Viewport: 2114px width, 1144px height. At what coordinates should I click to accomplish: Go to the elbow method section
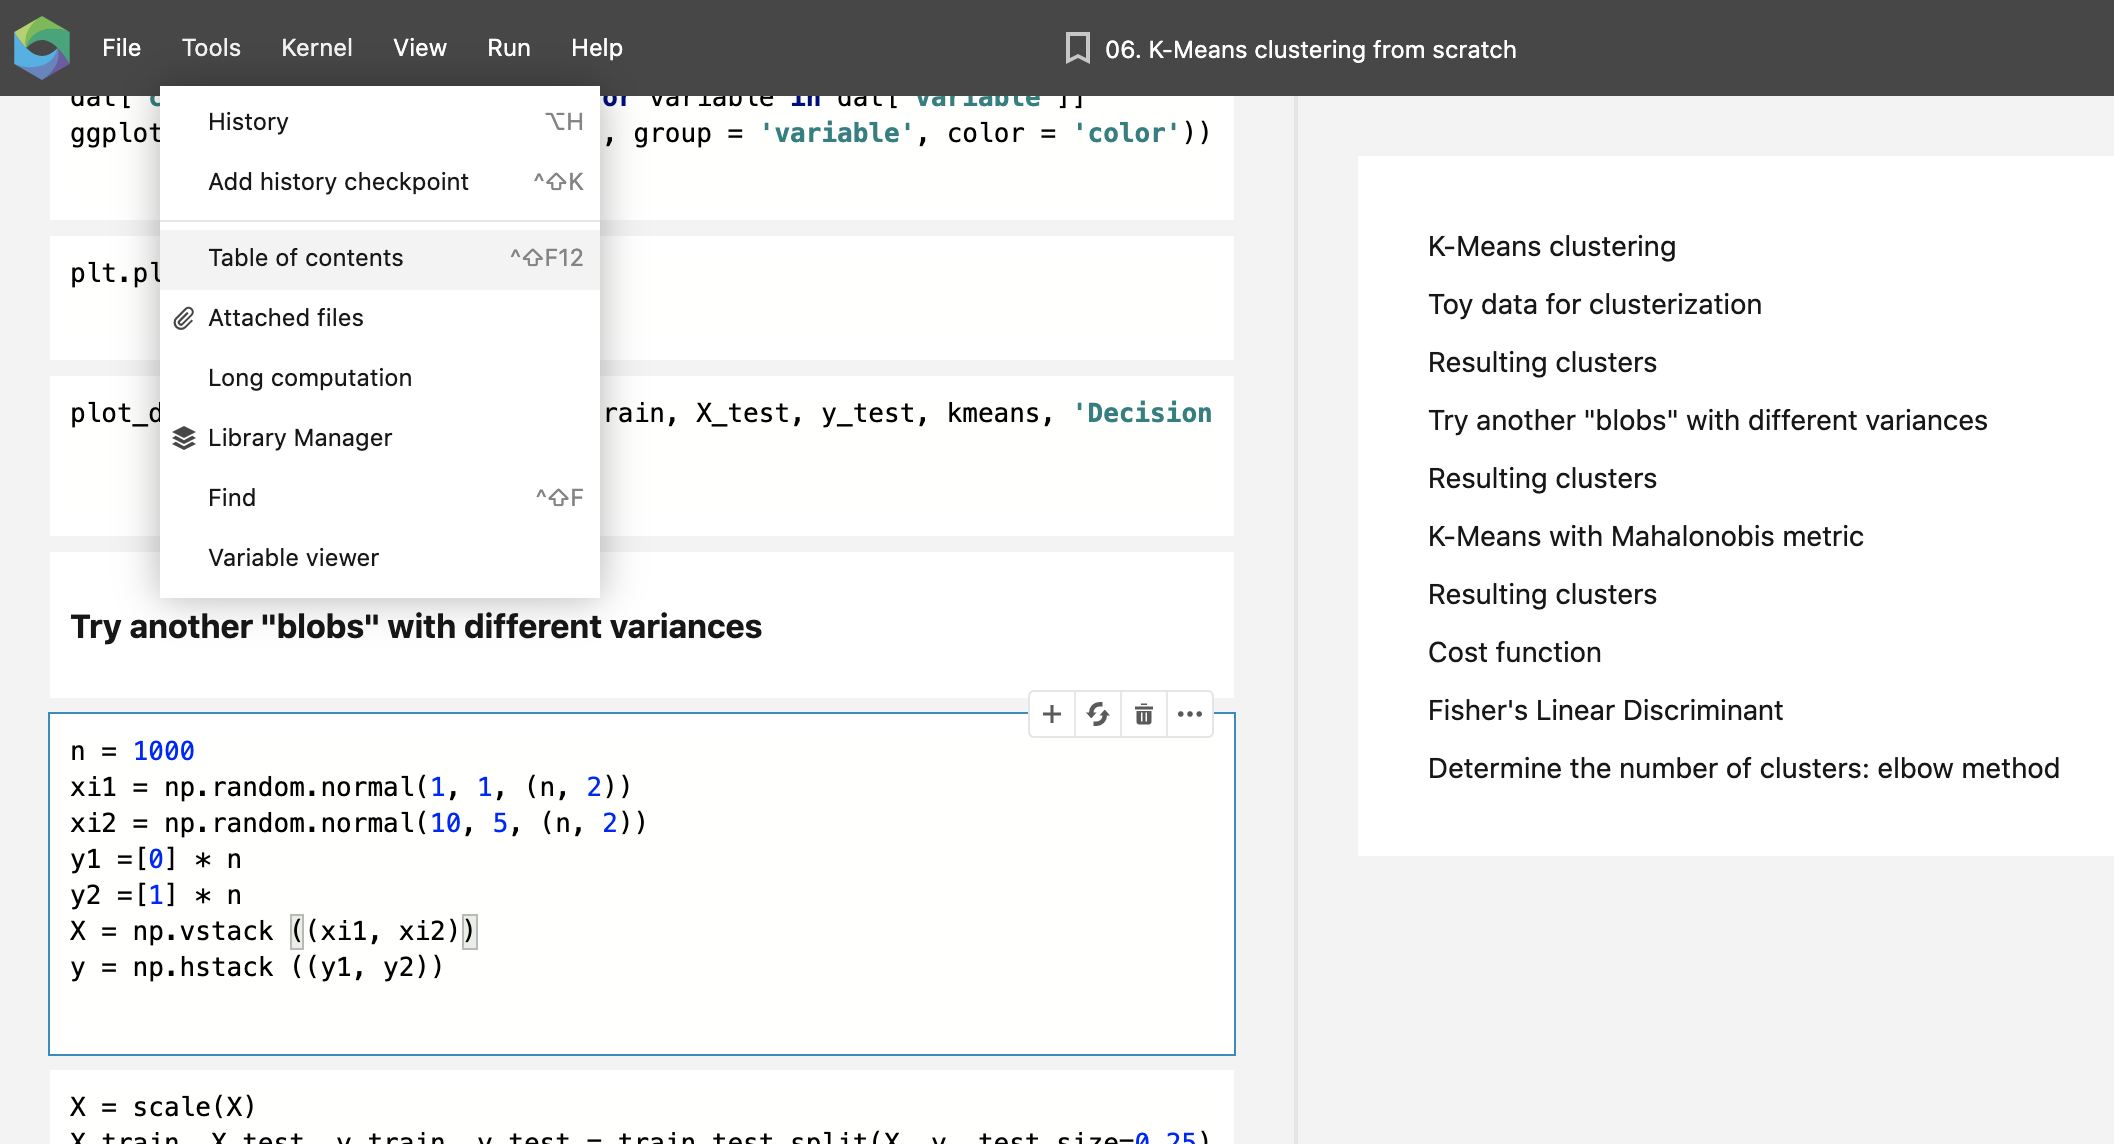coord(1743,768)
